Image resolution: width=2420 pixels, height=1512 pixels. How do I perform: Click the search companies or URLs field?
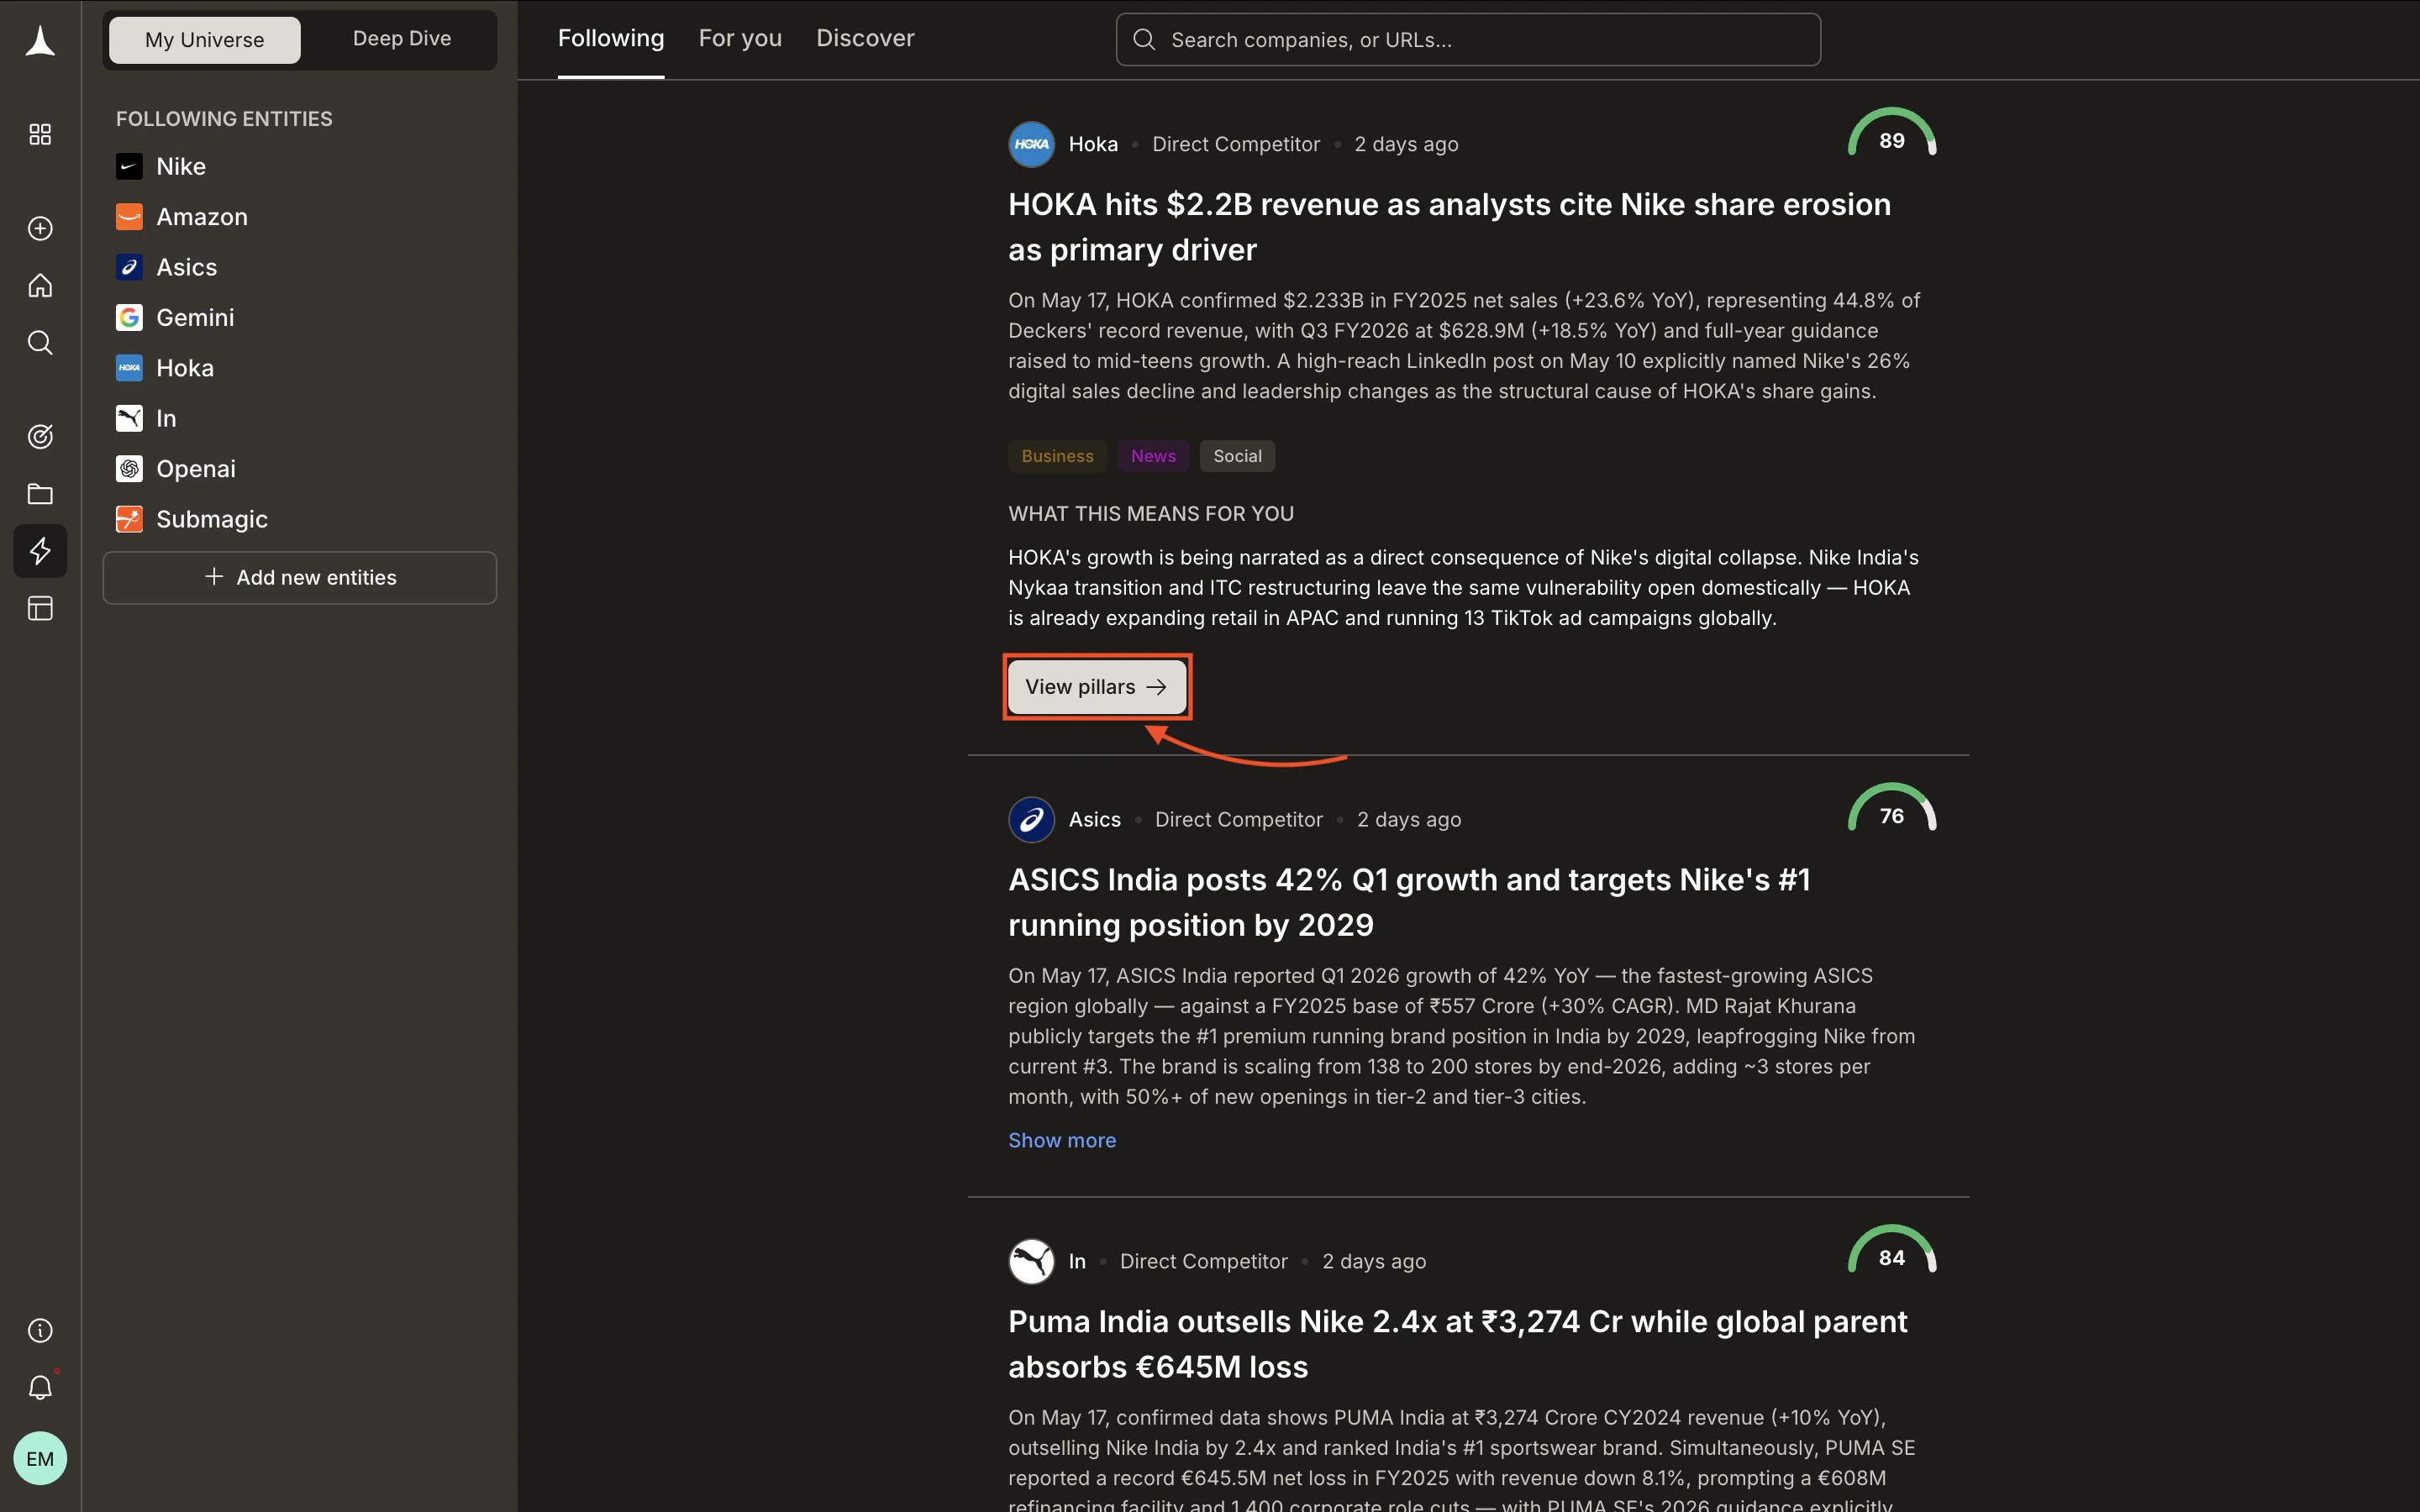point(1467,40)
